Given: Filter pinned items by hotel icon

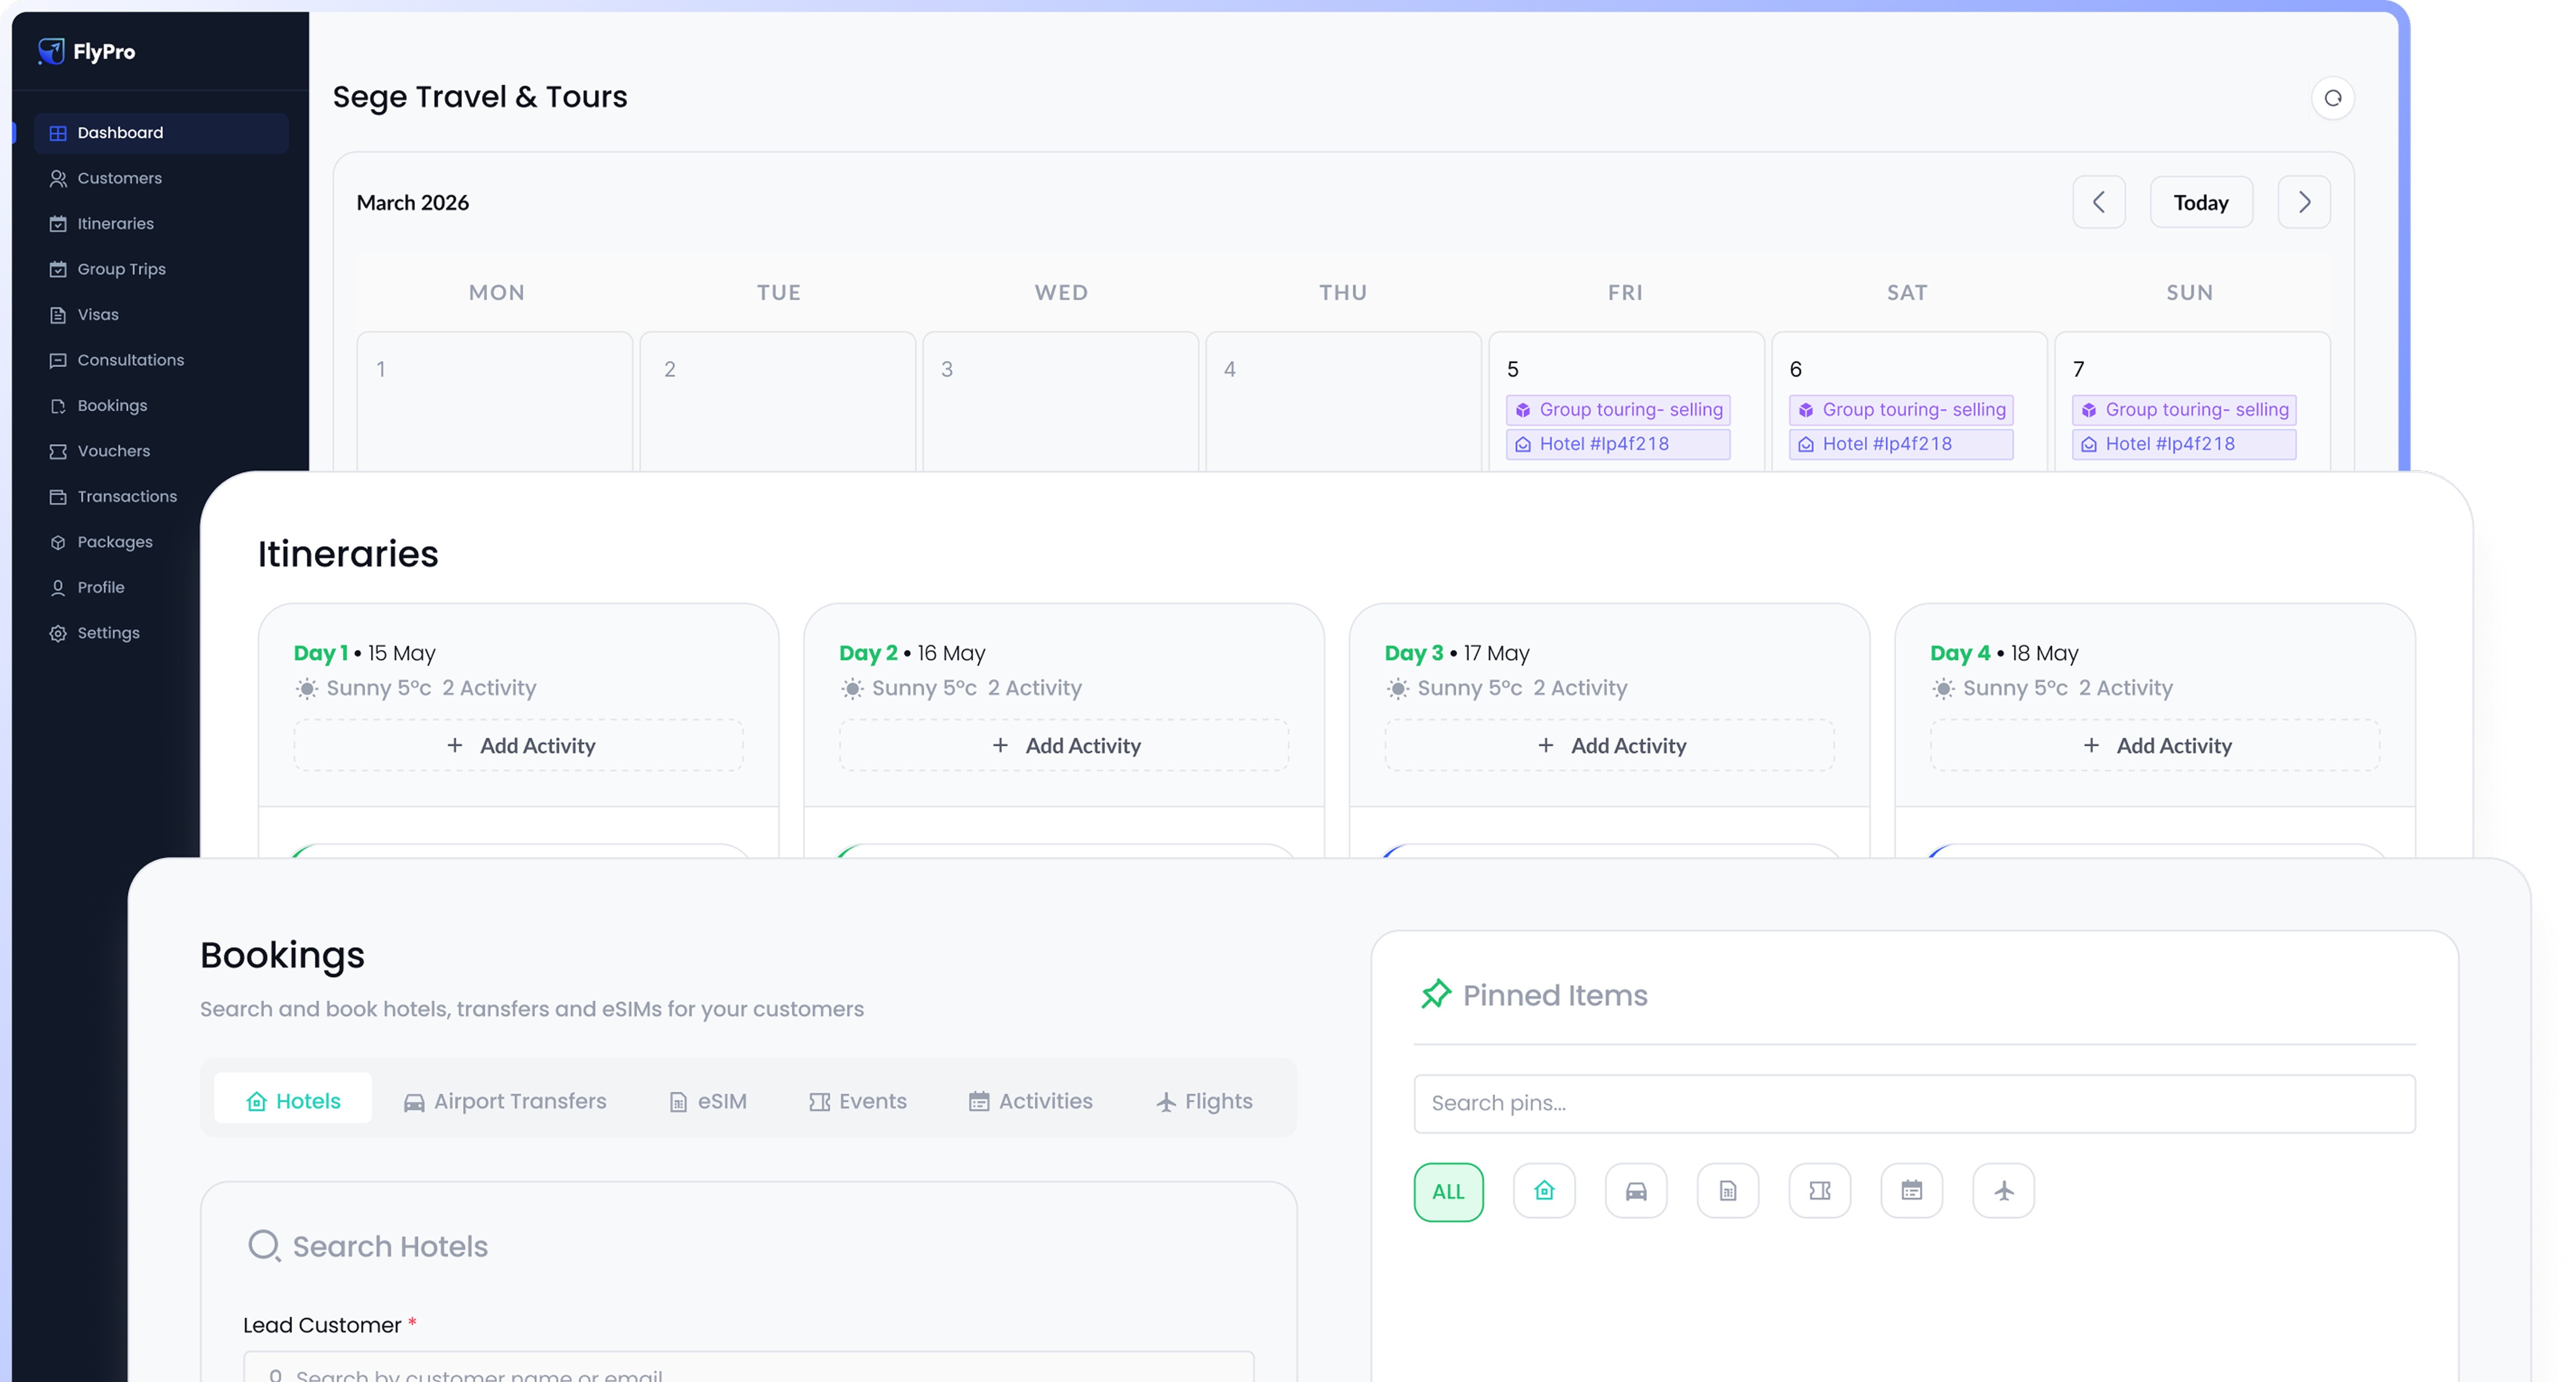Looking at the screenshot, I should pos(1544,1191).
